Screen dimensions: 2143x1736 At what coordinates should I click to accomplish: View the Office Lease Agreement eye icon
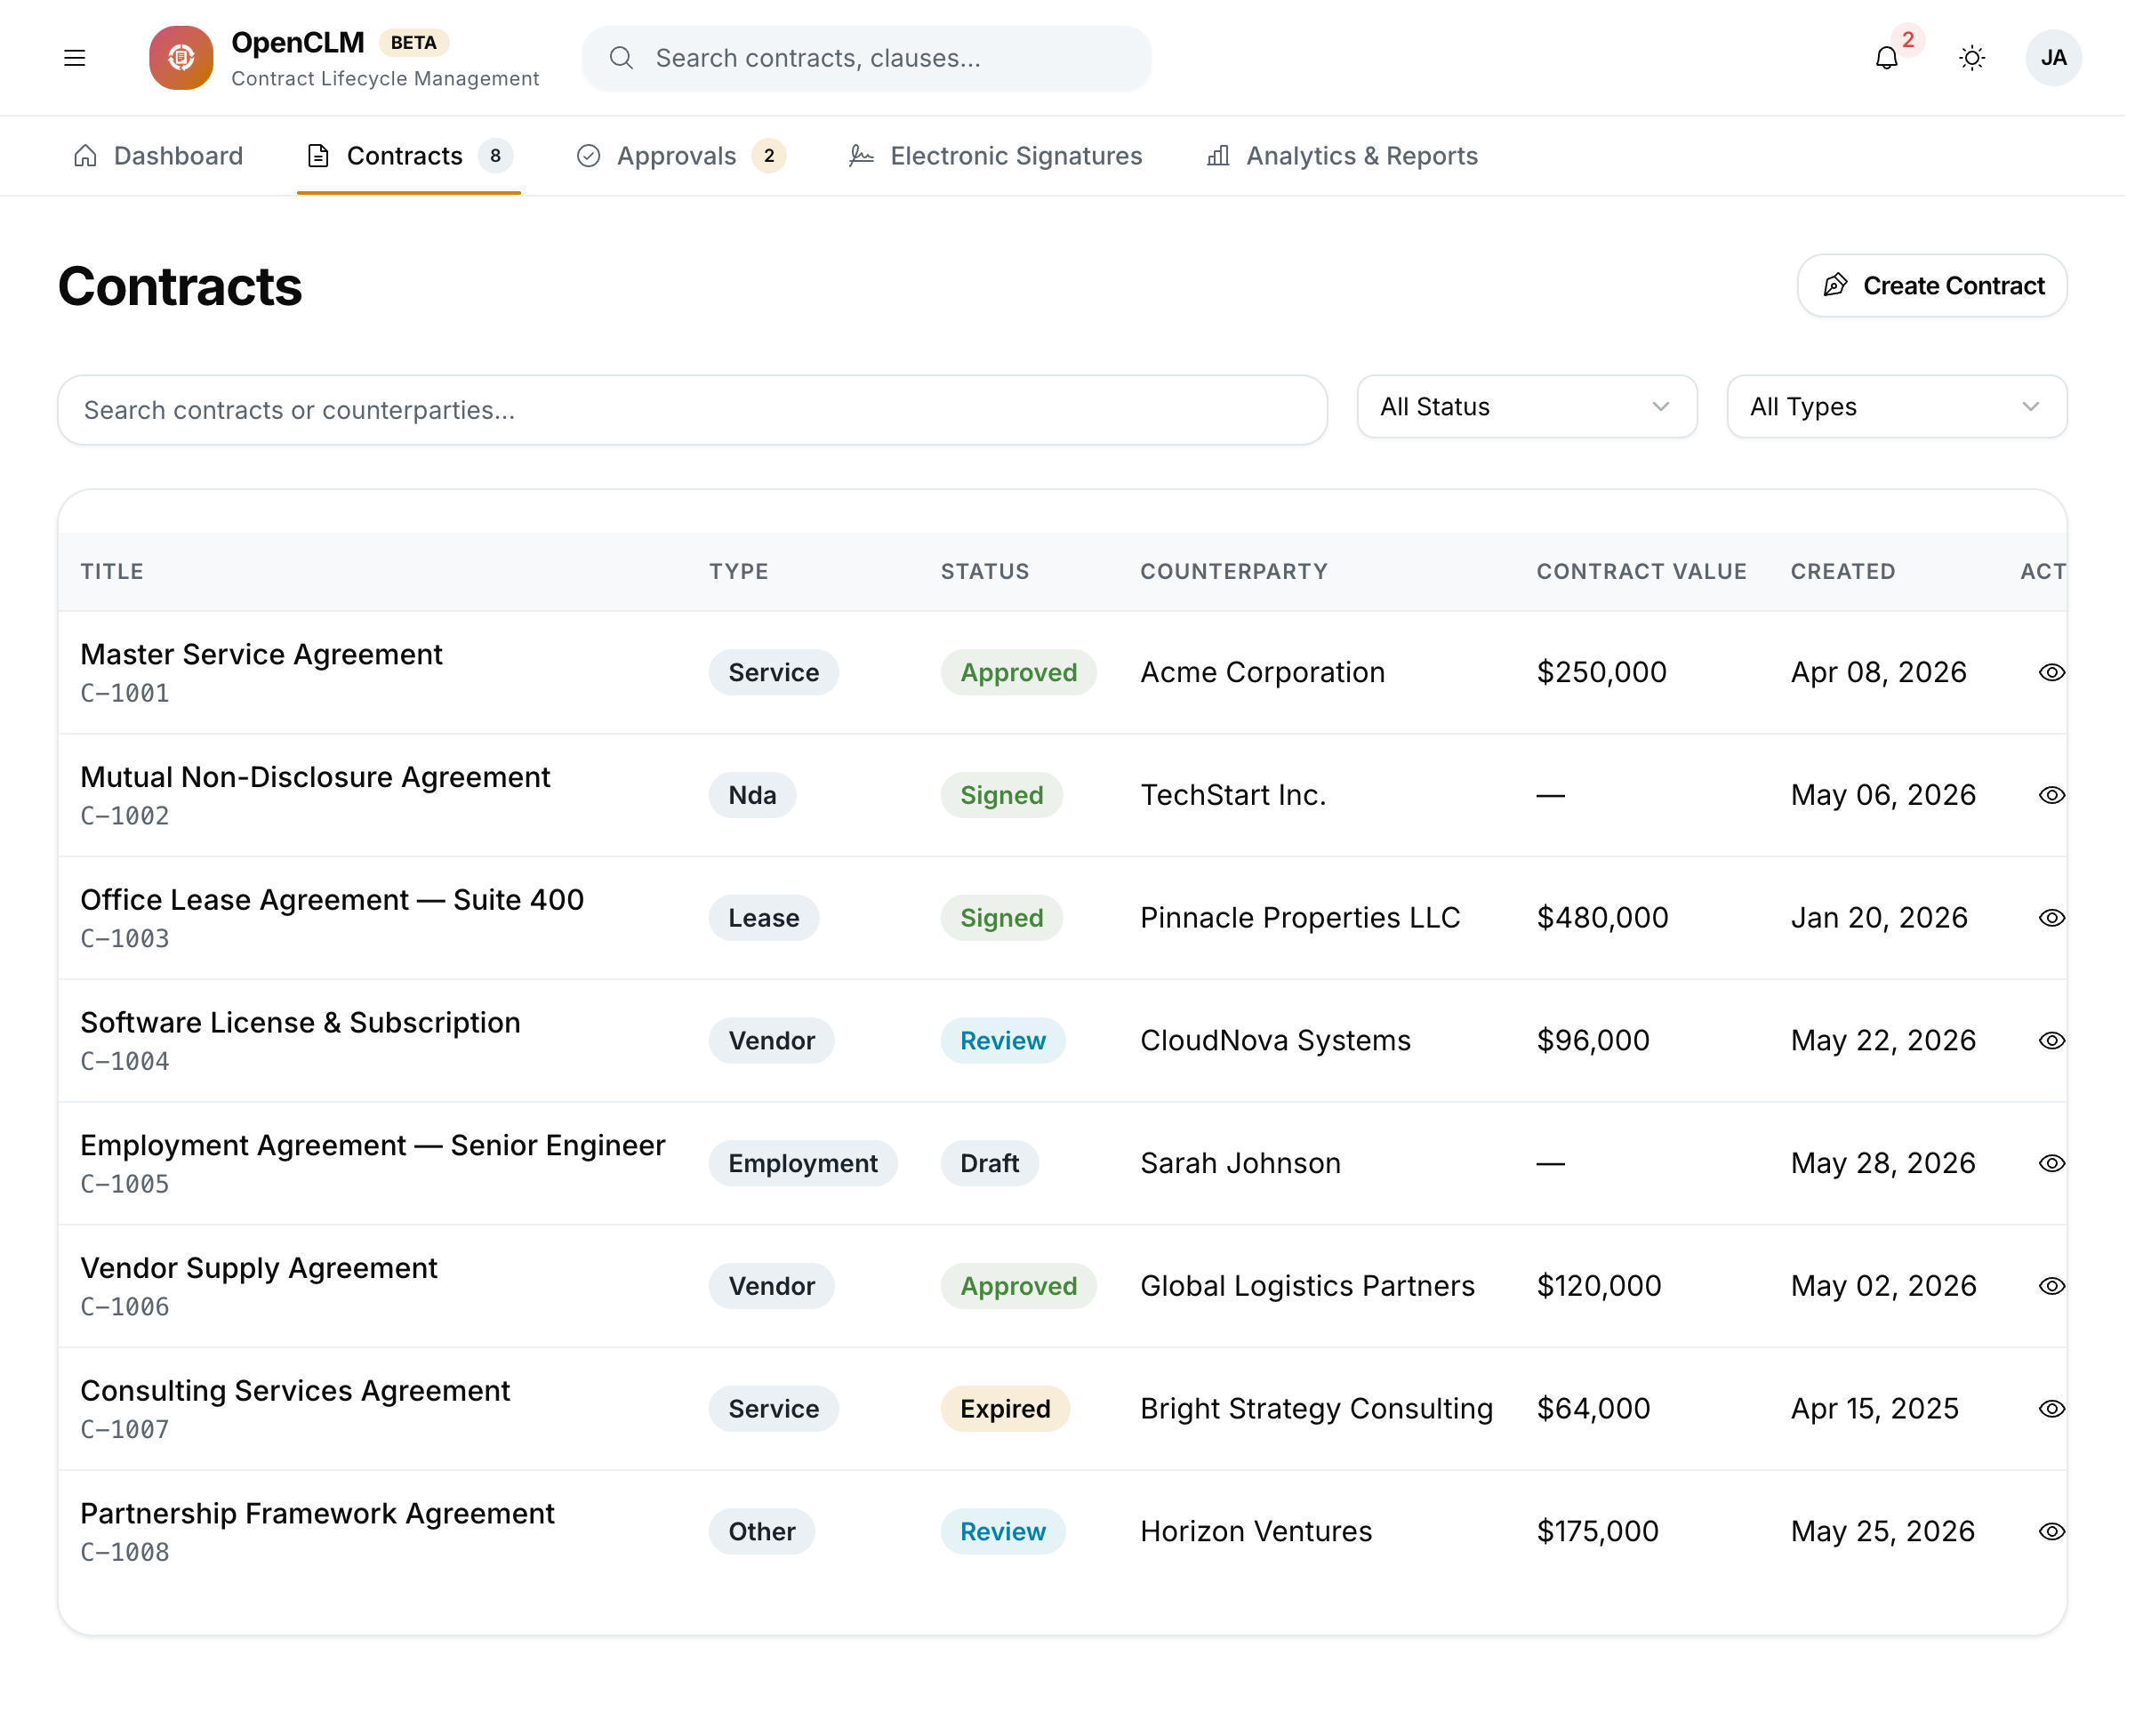(x=2052, y=918)
